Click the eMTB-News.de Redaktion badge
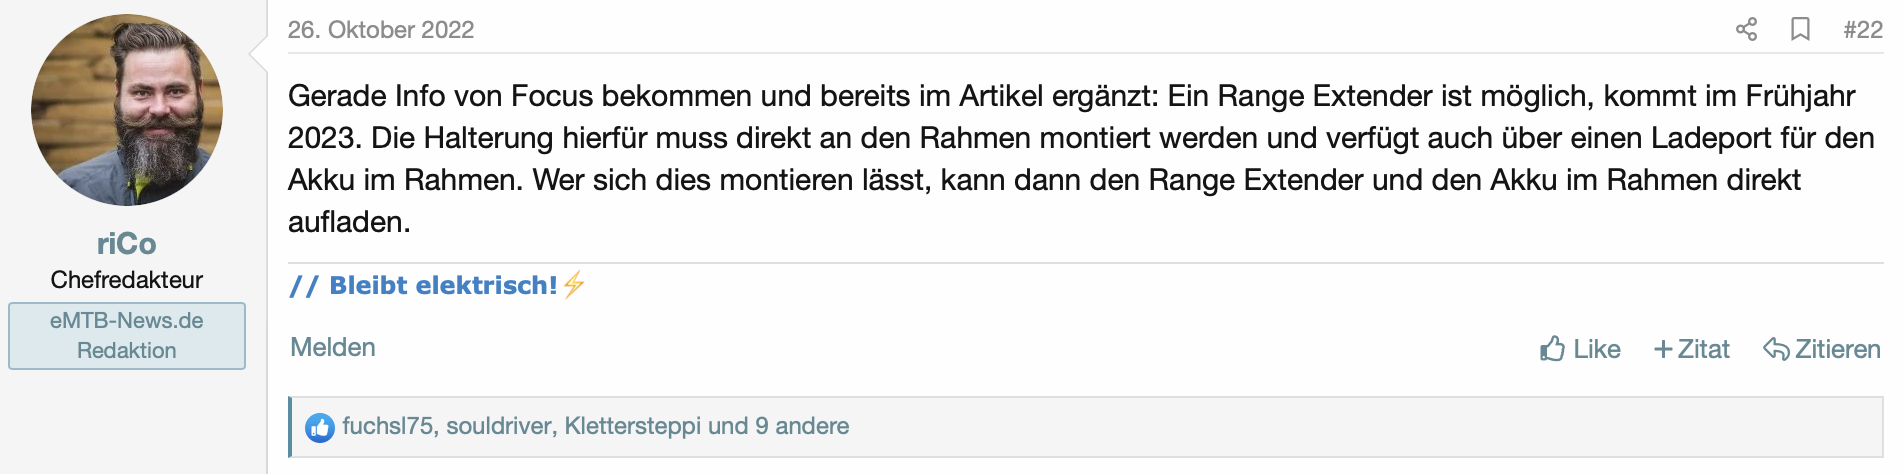The image size is (1904, 474). [x=127, y=336]
